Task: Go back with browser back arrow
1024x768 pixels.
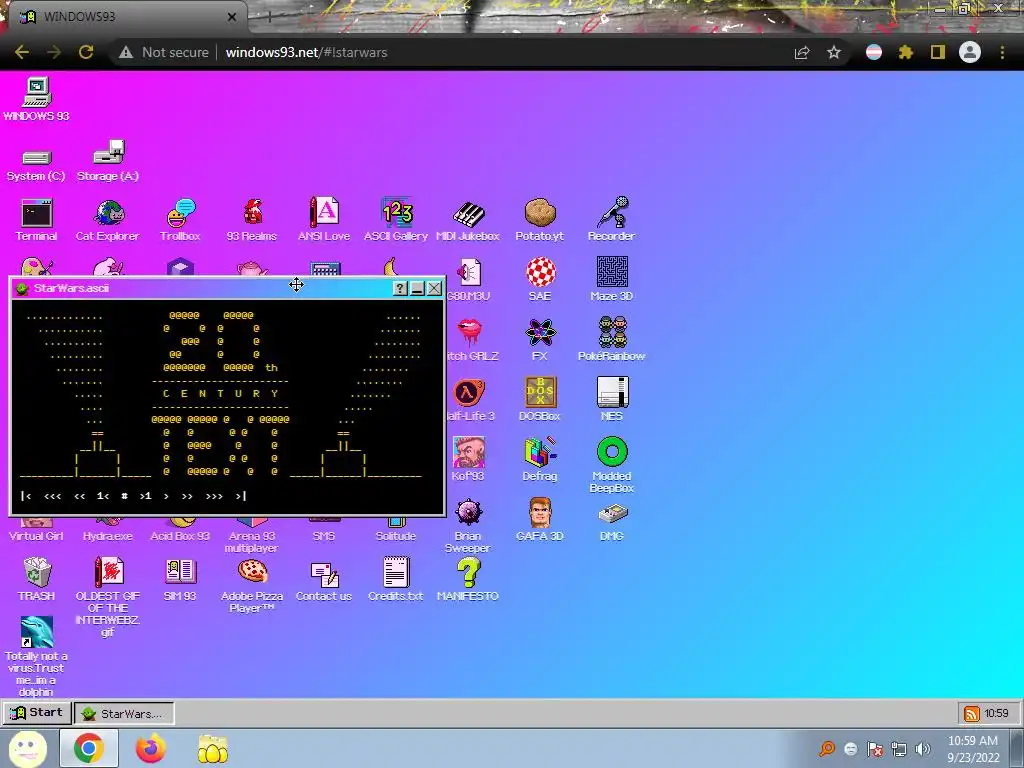Action: tap(22, 52)
